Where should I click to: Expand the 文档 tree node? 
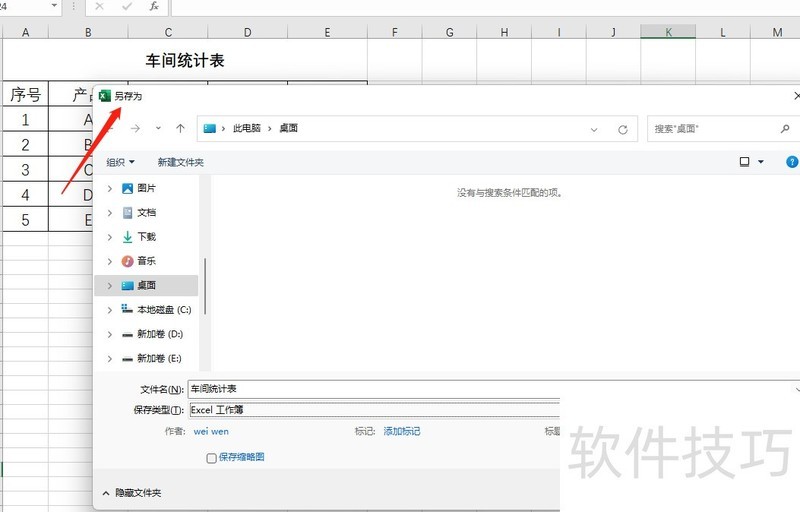[x=110, y=213]
